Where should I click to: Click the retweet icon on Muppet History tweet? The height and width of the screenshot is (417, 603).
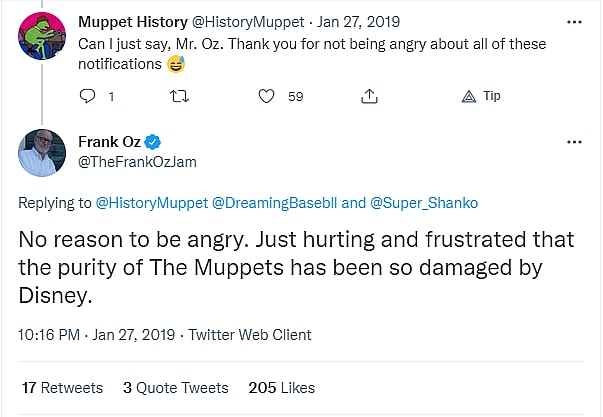[x=181, y=96]
